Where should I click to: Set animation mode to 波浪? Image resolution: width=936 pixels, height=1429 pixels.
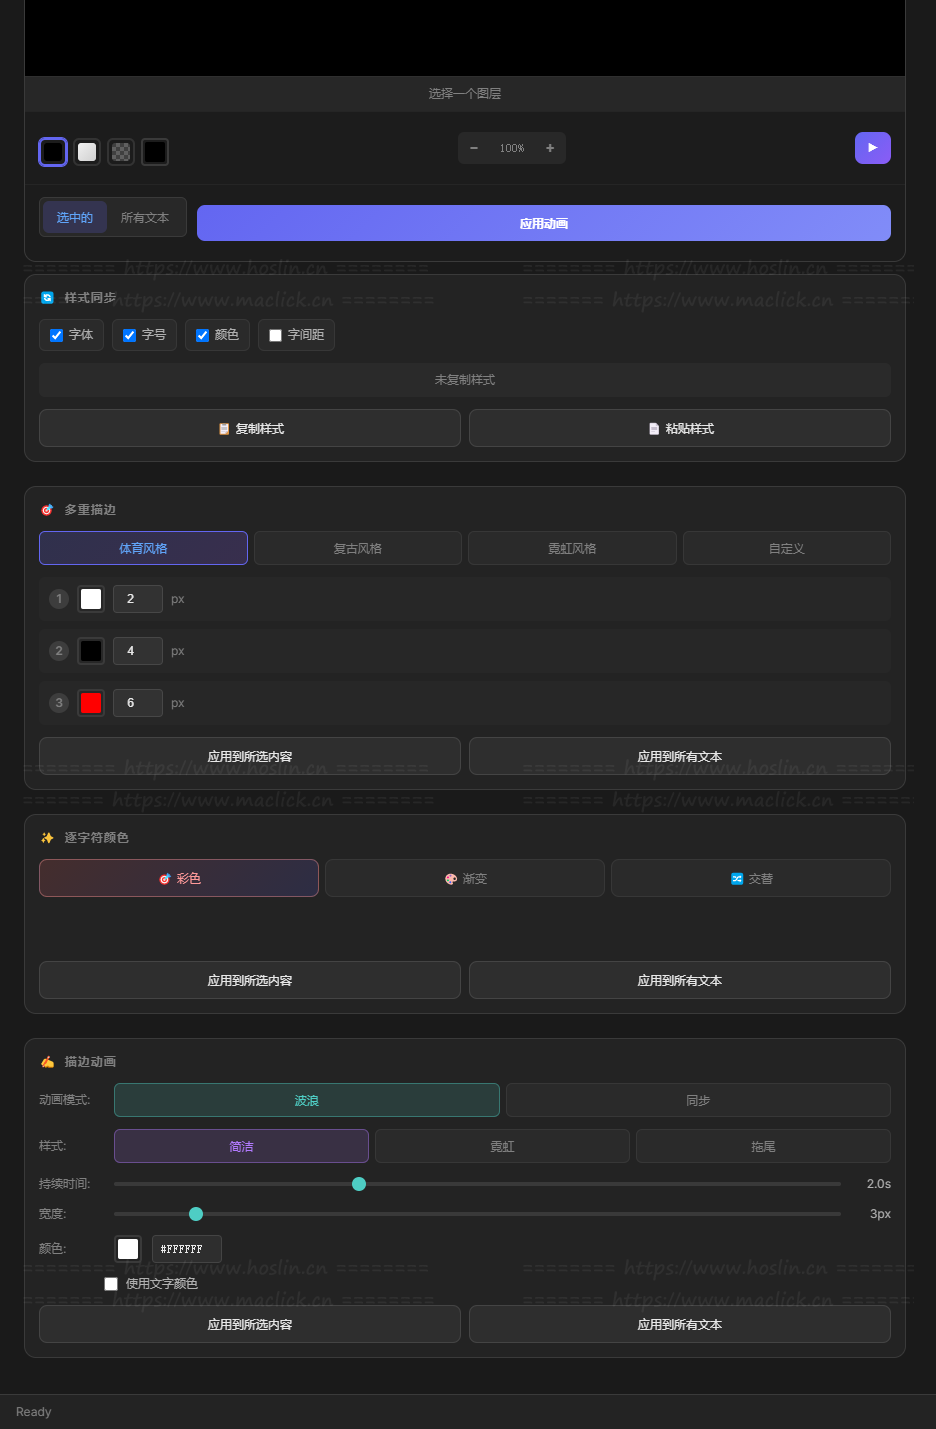click(307, 1100)
